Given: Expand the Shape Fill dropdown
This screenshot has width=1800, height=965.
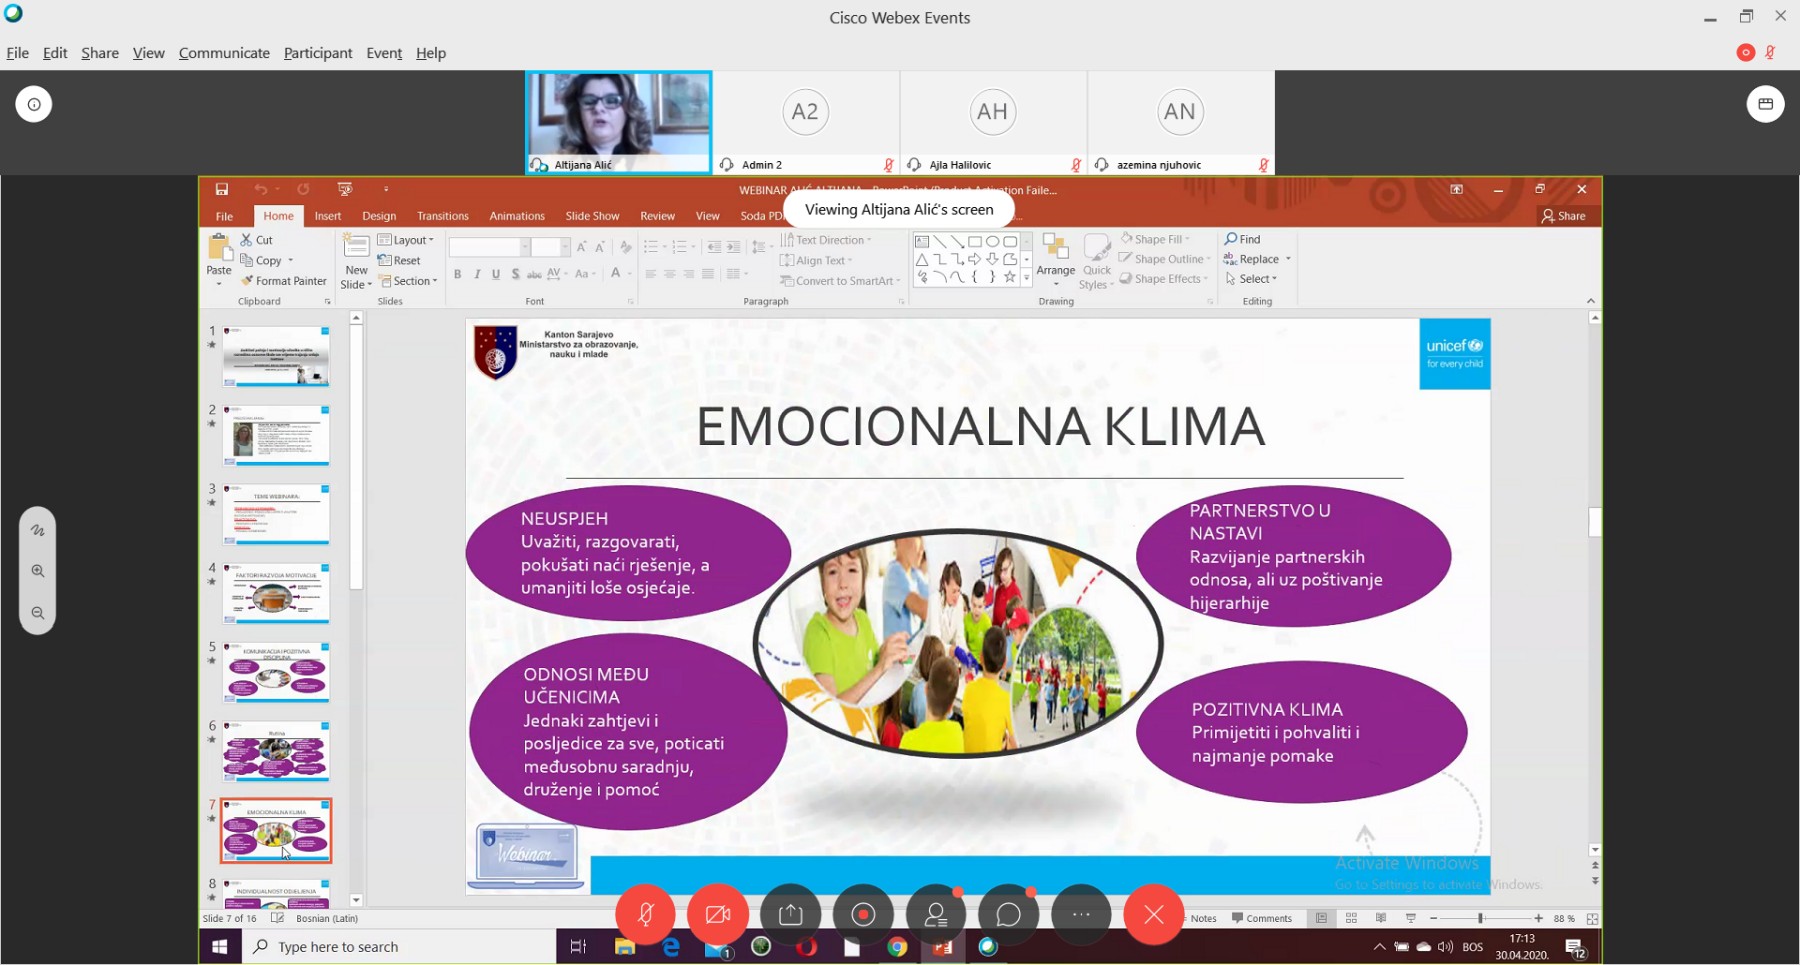Looking at the screenshot, I should (x=1157, y=239).
